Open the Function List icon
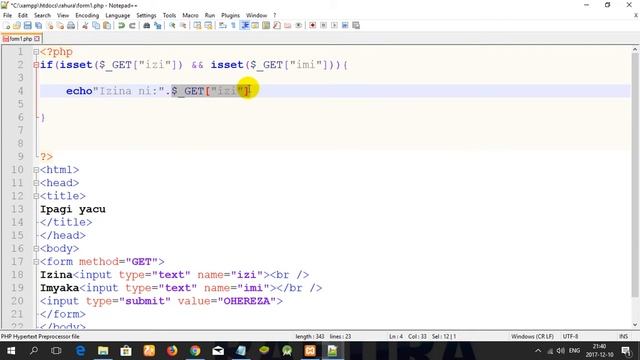The height and width of the screenshot is (360, 640). tap(277, 25)
